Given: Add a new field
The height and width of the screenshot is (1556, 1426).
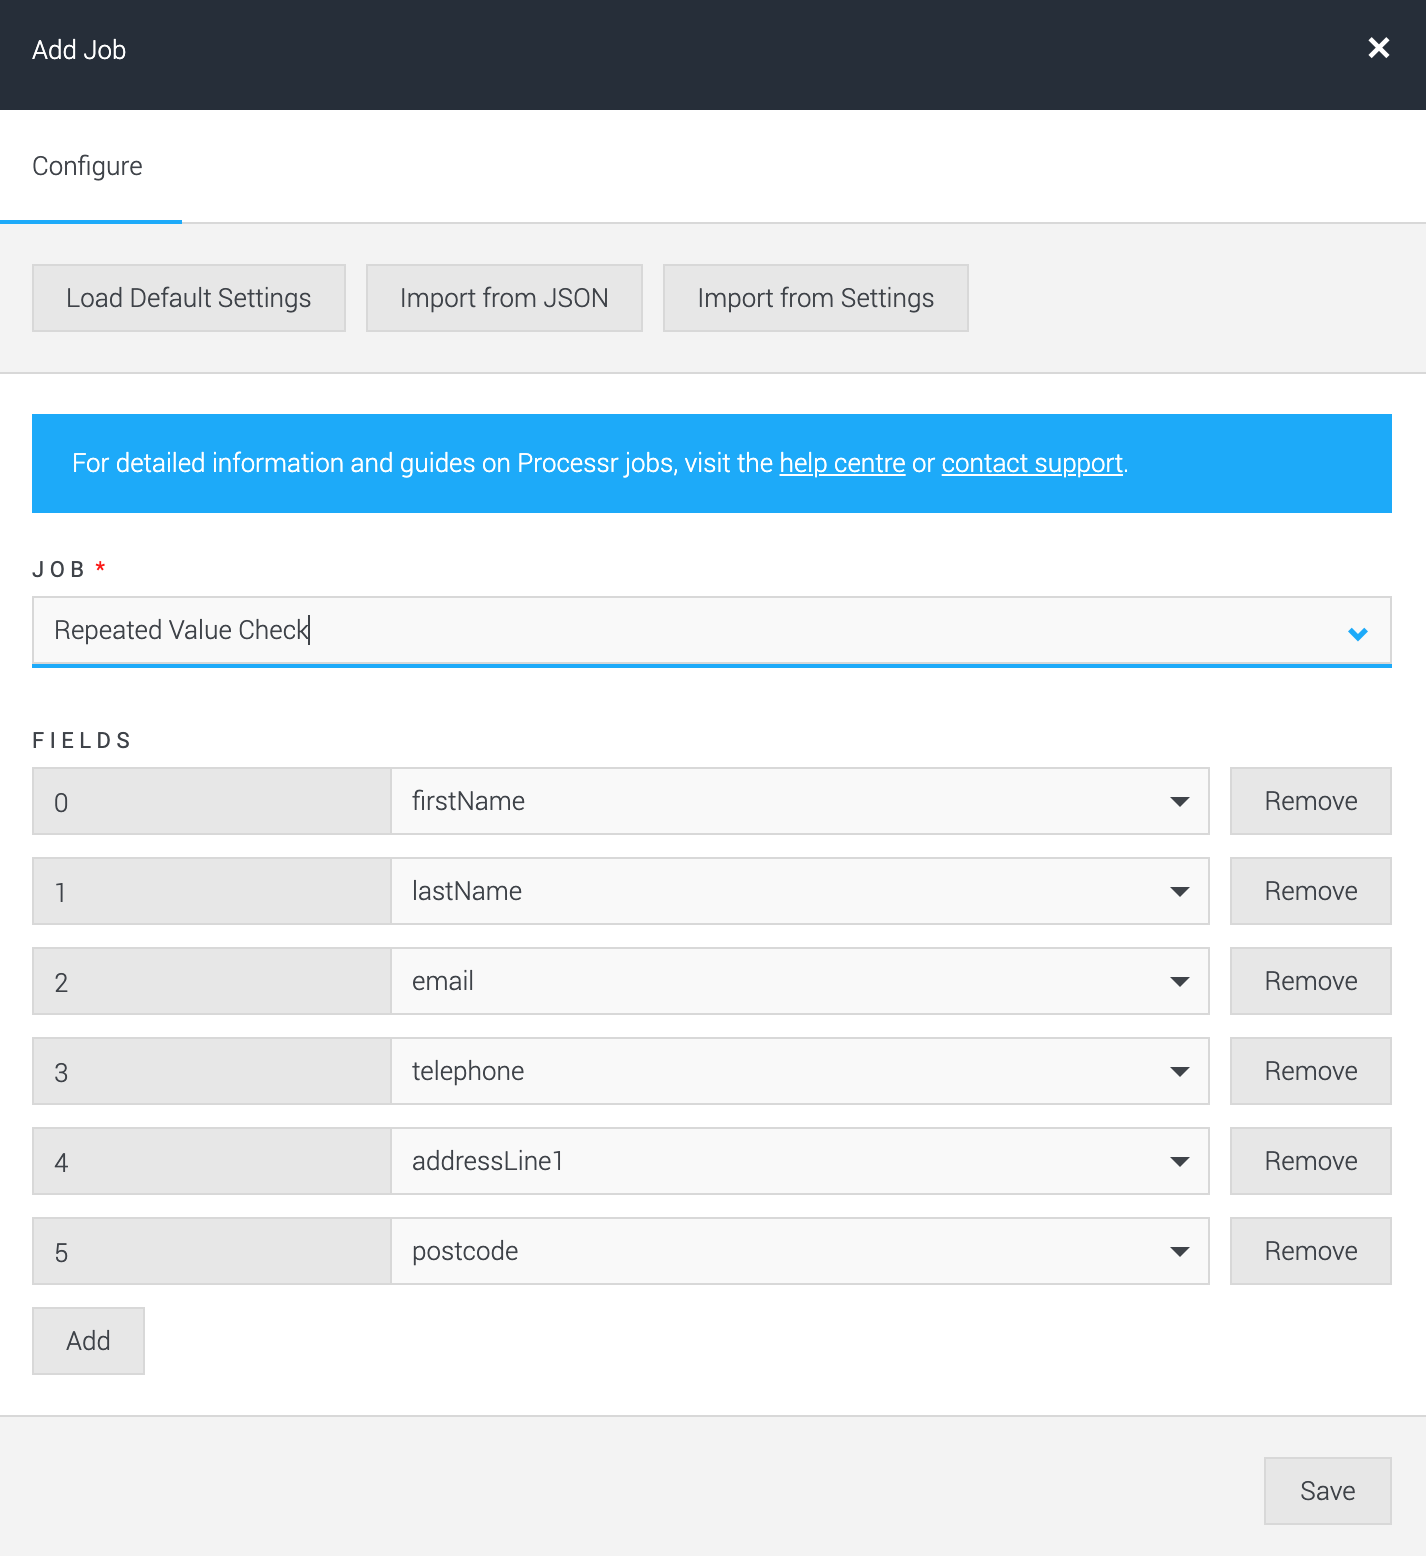Looking at the screenshot, I should point(88,1340).
